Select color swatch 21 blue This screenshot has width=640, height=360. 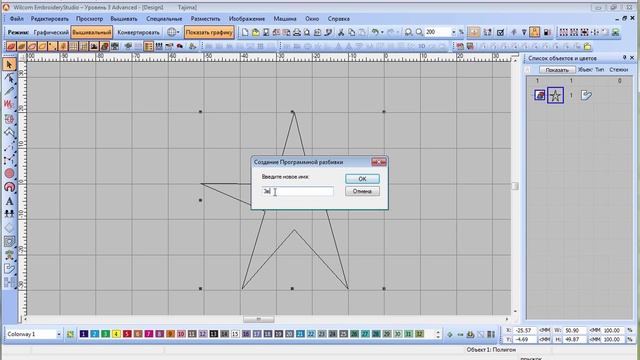click(x=300, y=334)
